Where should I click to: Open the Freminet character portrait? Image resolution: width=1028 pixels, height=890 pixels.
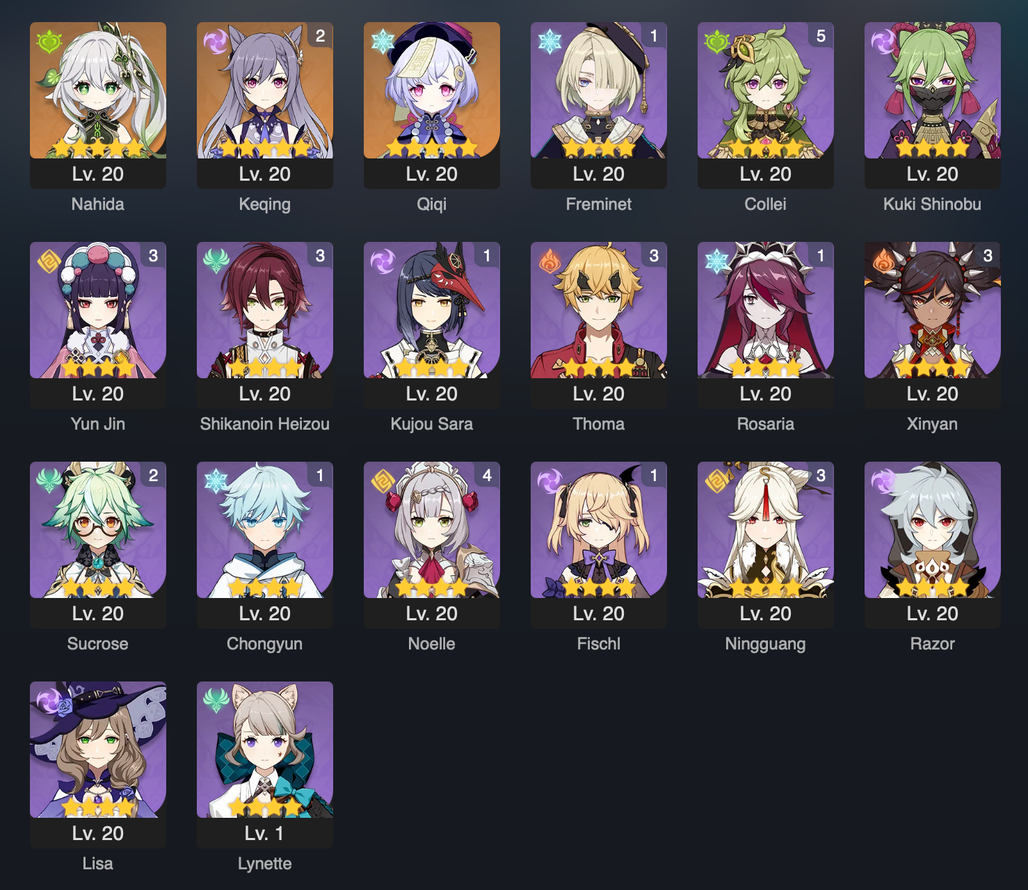(x=599, y=90)
